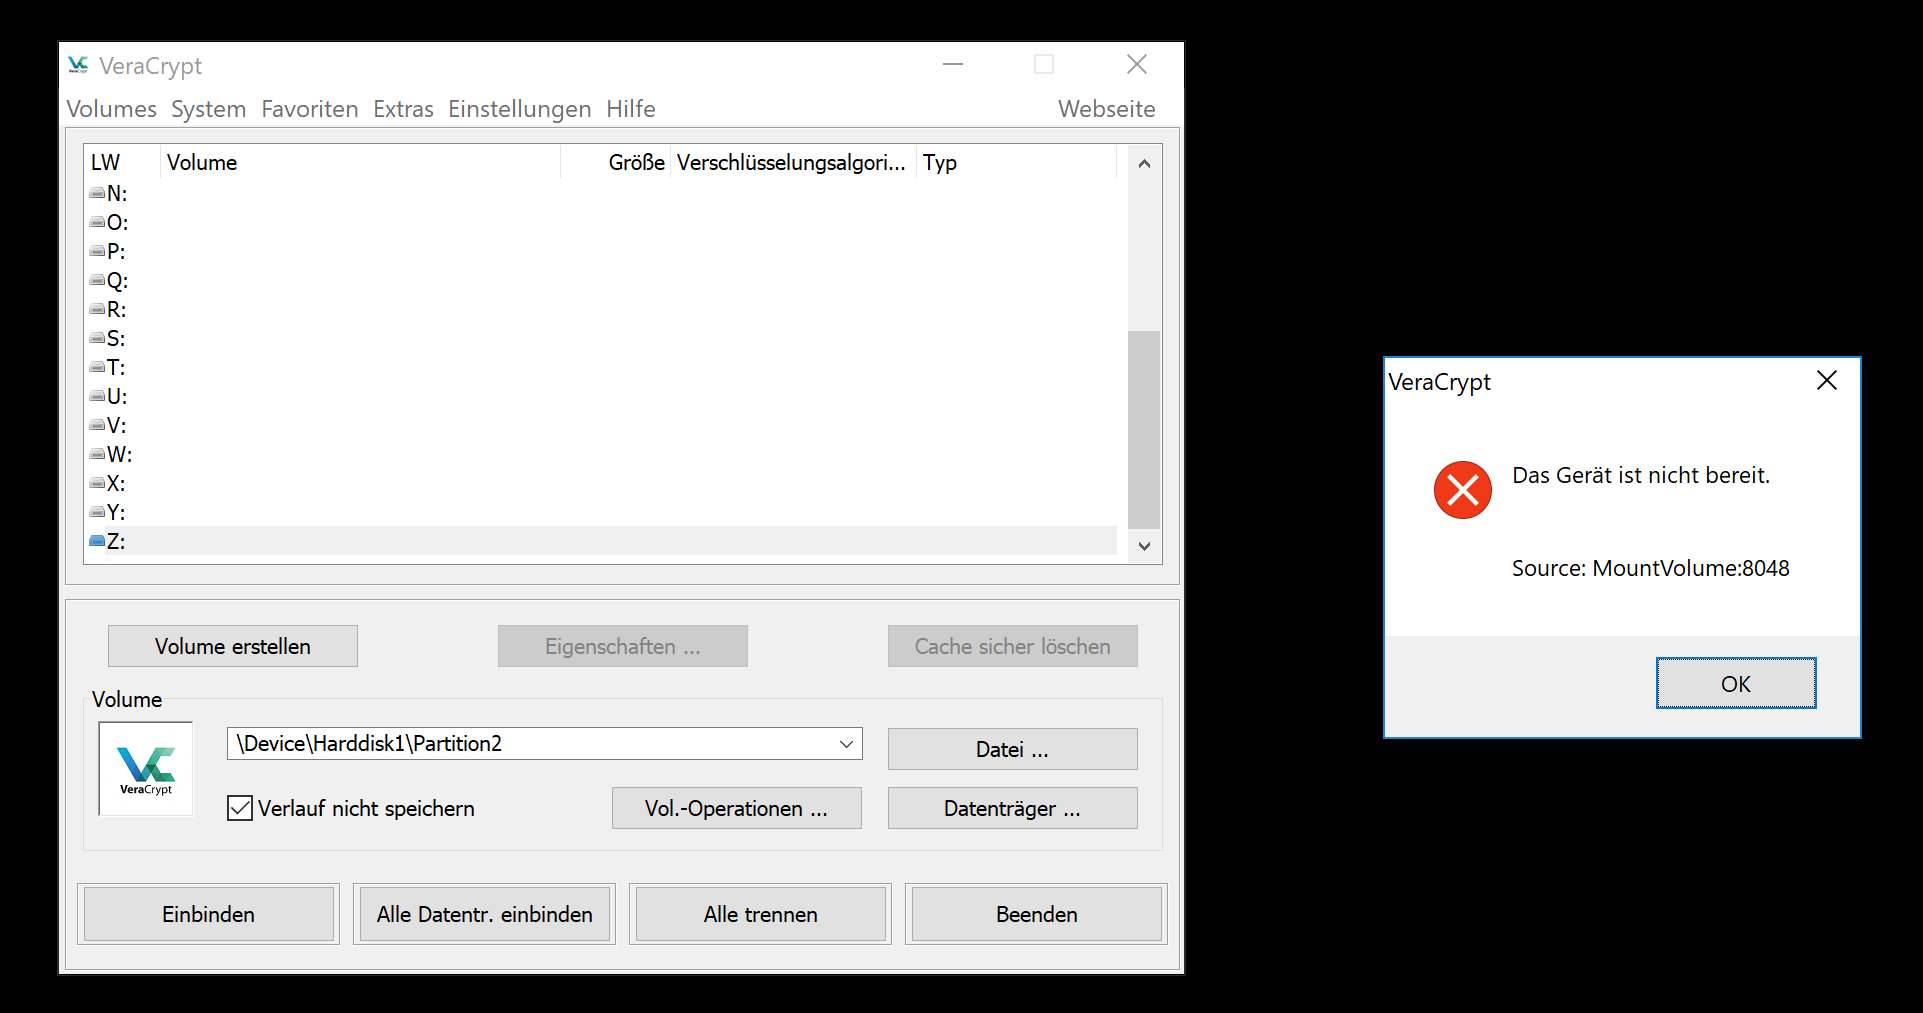Expand the volume path dropdown arrow
Viewport: 1923px width, 1013px height.
tap(846, 744)
